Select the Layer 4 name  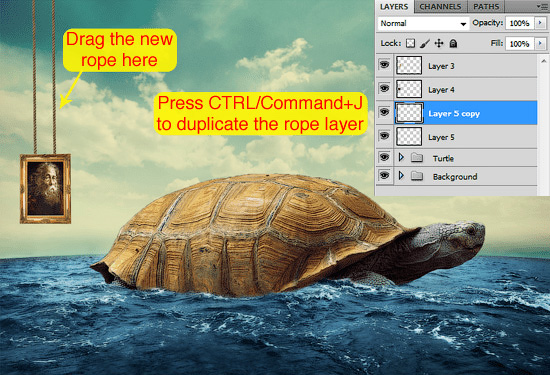tap(441, 90)
